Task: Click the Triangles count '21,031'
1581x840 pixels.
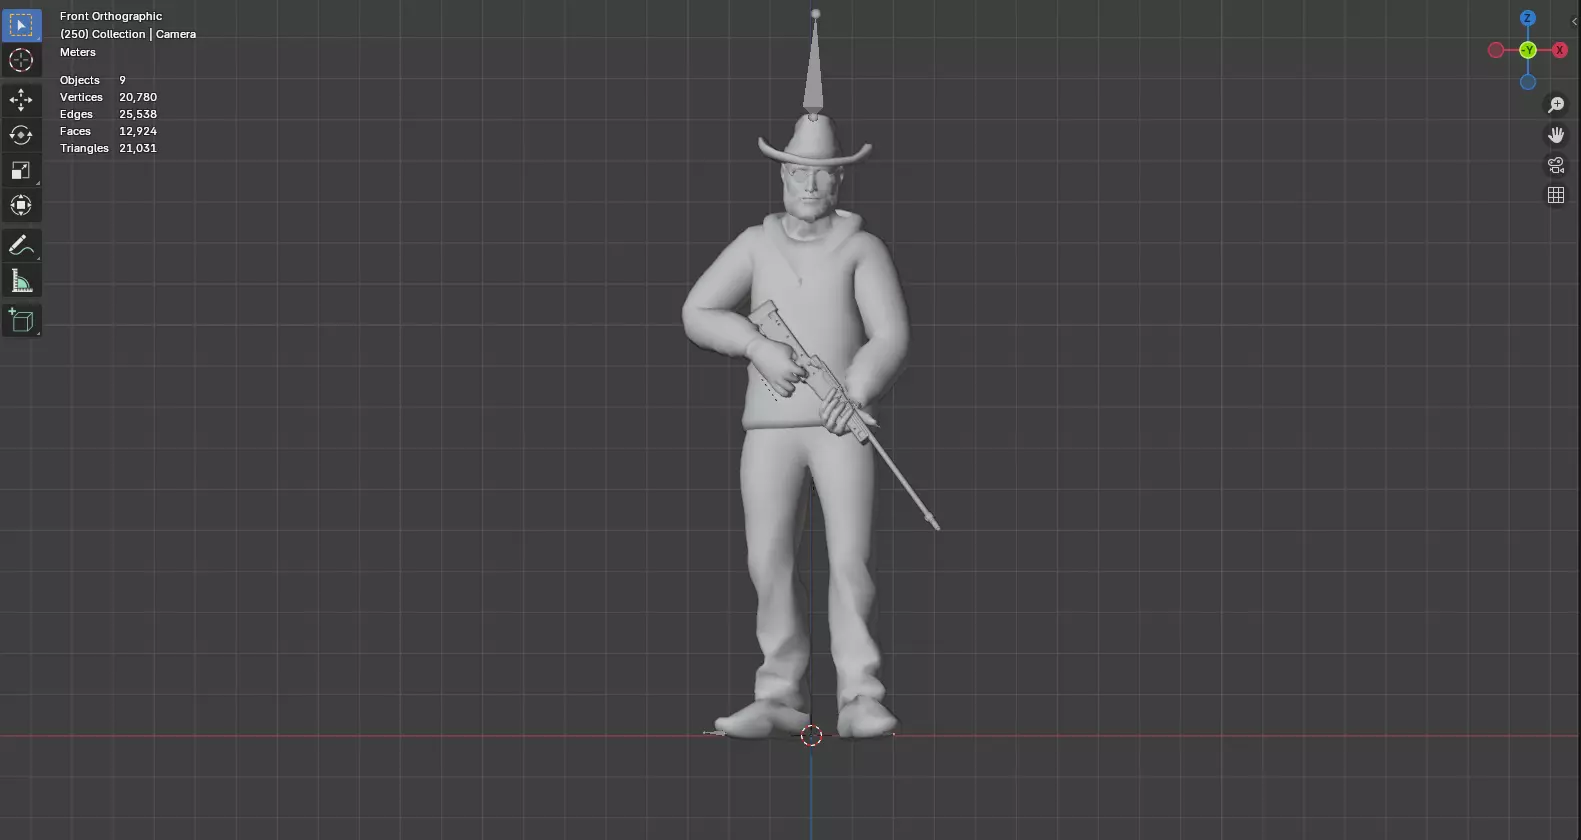Action: (x=138, y=148)
